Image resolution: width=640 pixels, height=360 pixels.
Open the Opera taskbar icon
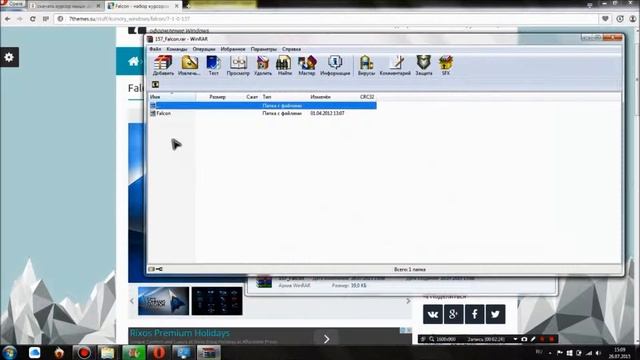159,352
